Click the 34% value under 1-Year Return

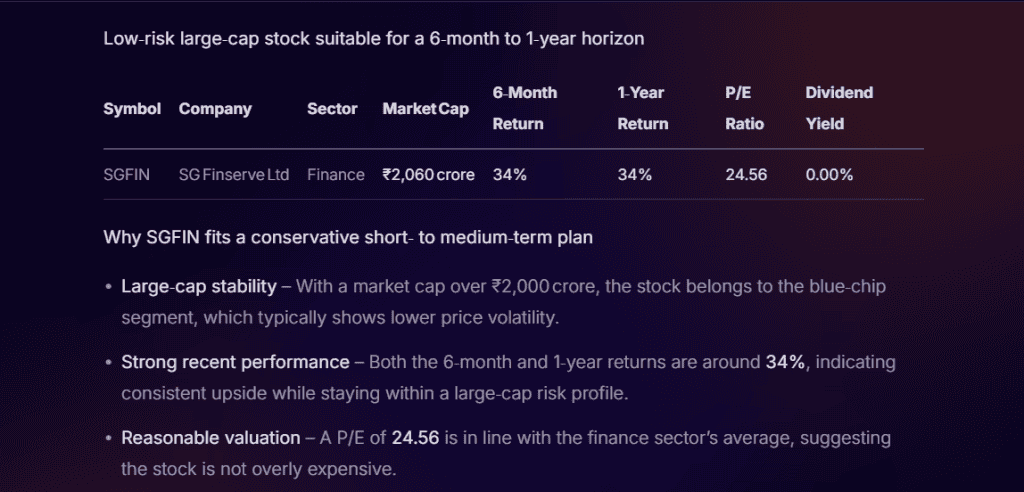(635, 175)
